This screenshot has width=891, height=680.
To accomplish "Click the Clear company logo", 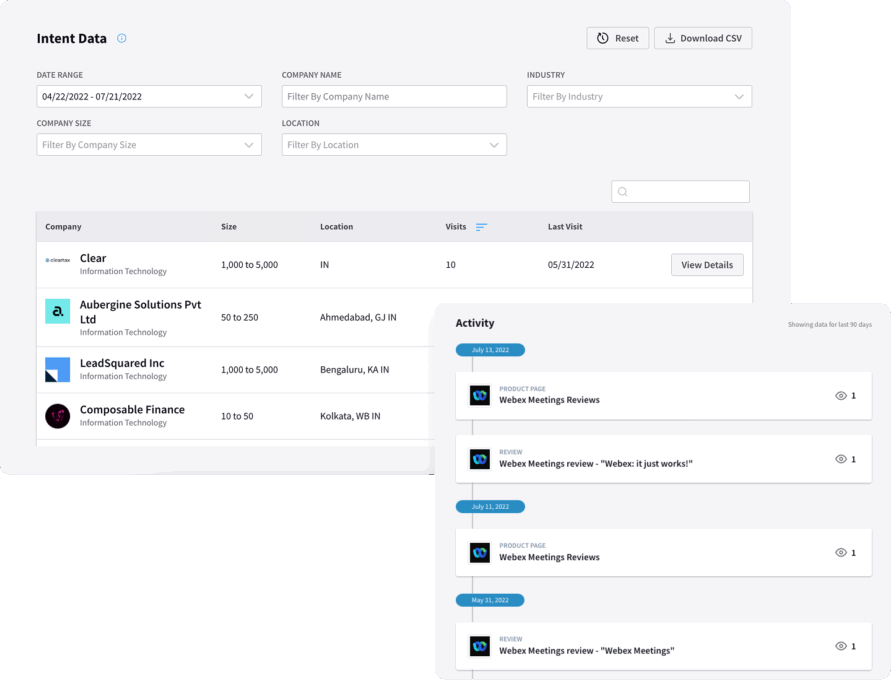I will (x=57, y=260).
